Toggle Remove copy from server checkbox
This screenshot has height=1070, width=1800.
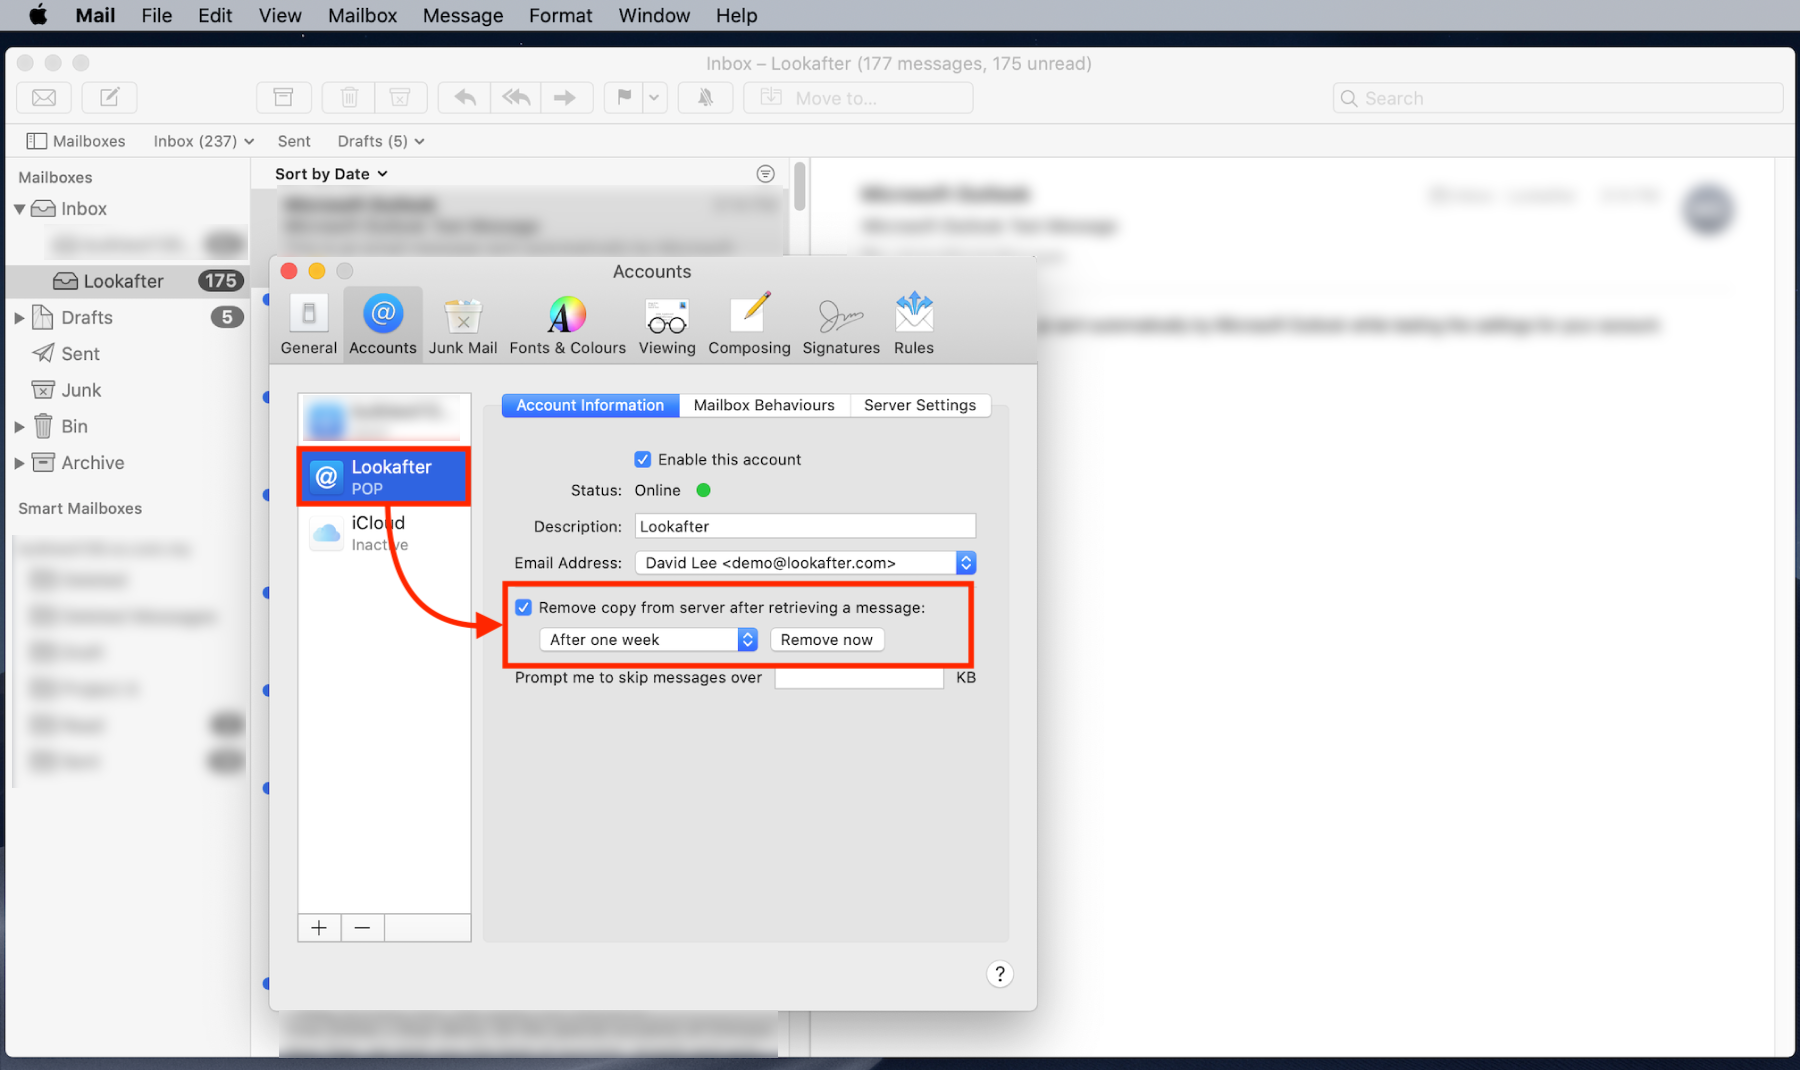(524, 608)
